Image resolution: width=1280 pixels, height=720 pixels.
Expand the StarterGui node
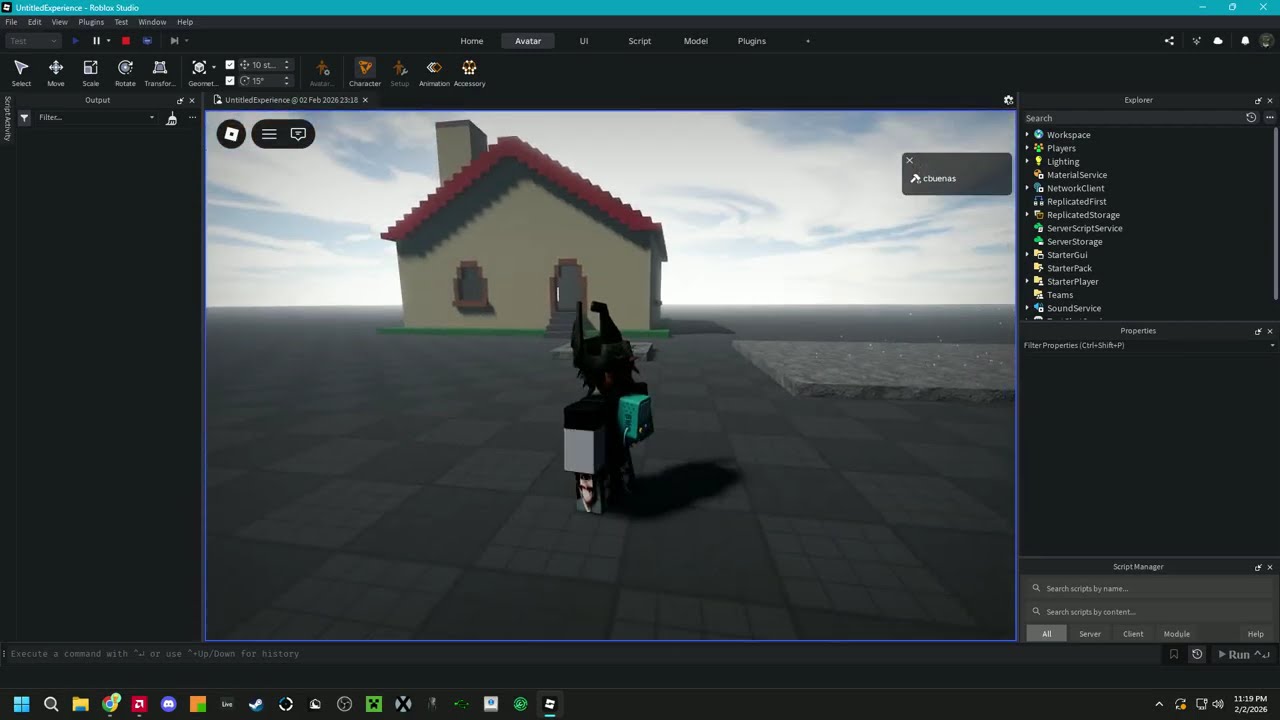(x=1027, y=255)
